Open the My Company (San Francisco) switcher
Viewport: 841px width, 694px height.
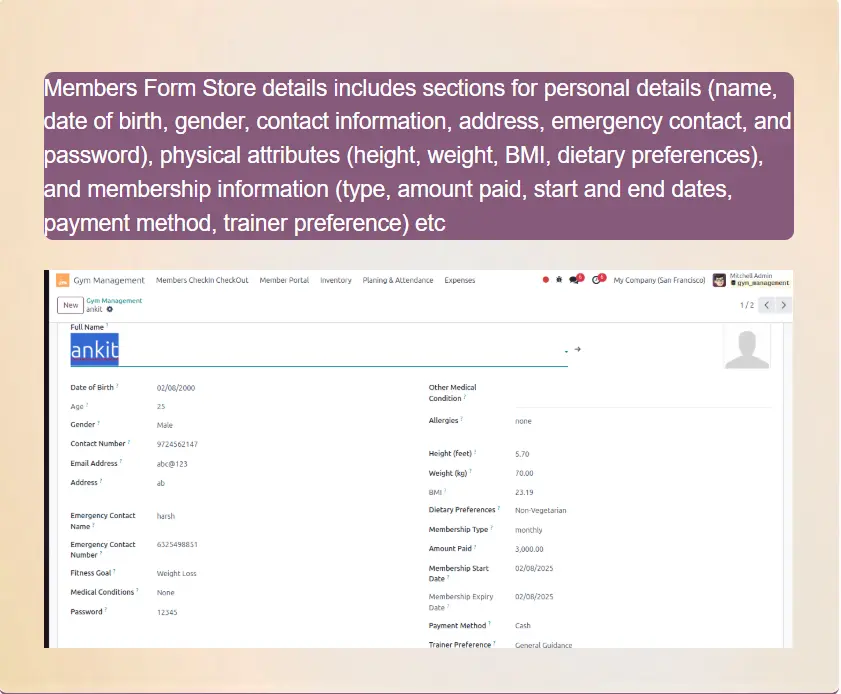pyautogui.click(x=659, y=281)
